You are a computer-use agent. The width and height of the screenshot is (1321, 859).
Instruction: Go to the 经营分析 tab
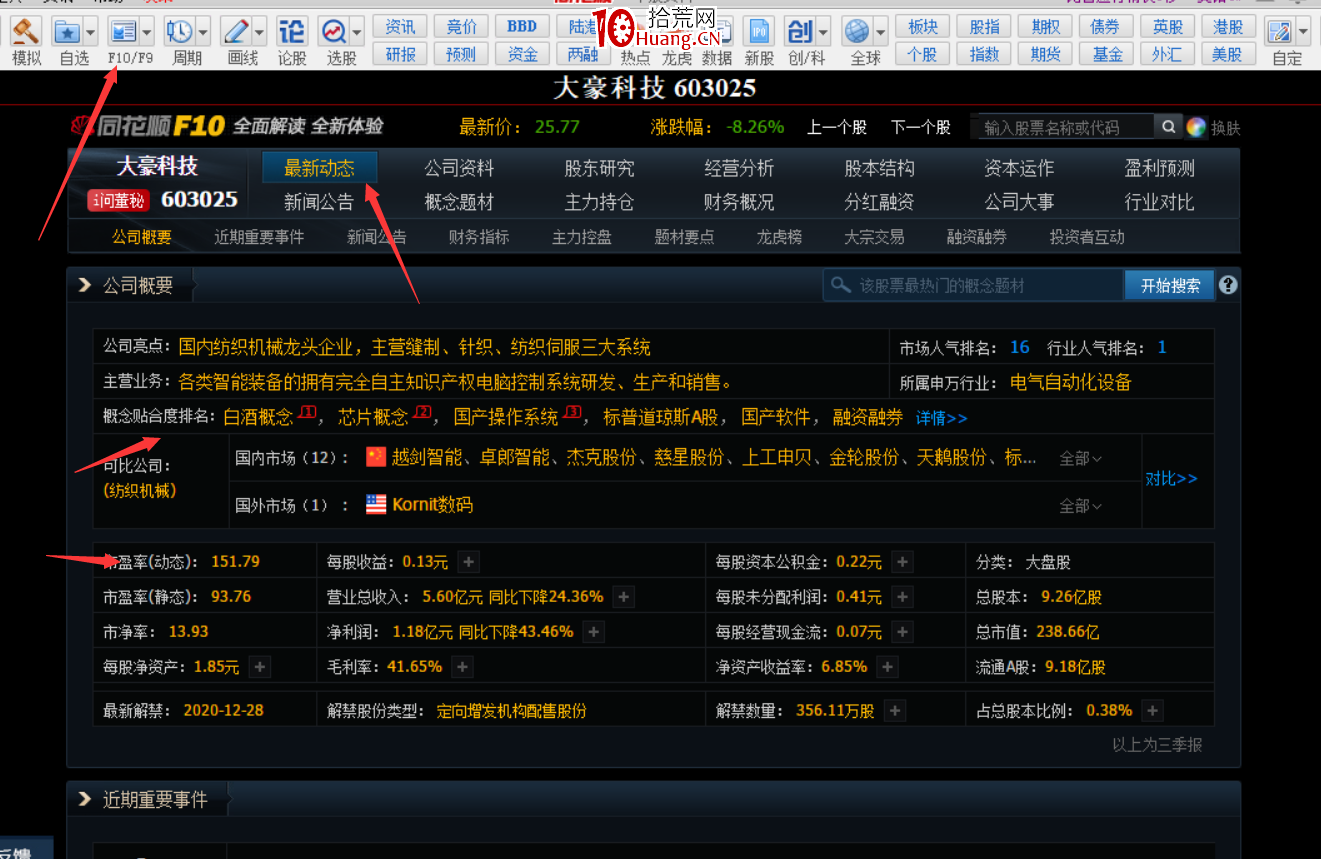point(739,168)
